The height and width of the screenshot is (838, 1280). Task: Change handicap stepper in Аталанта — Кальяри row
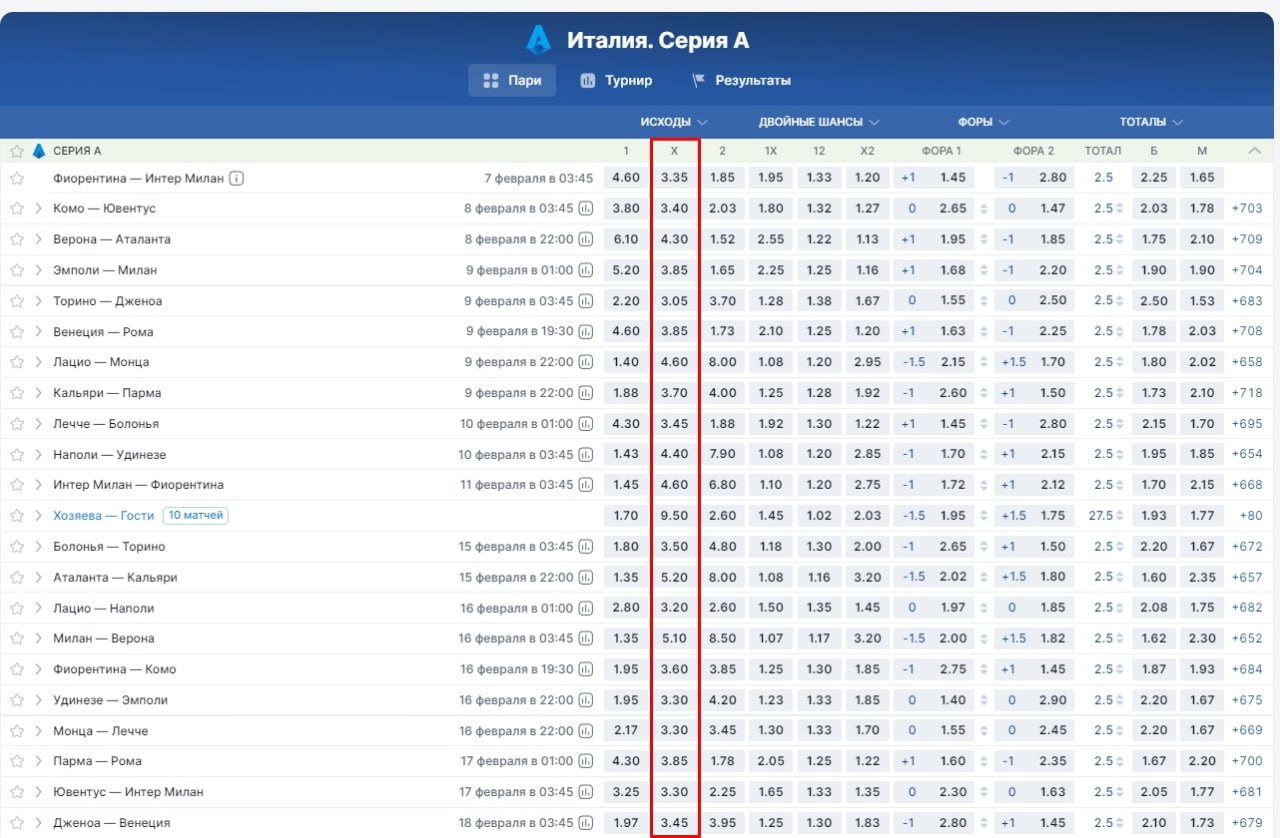[983, 577]
